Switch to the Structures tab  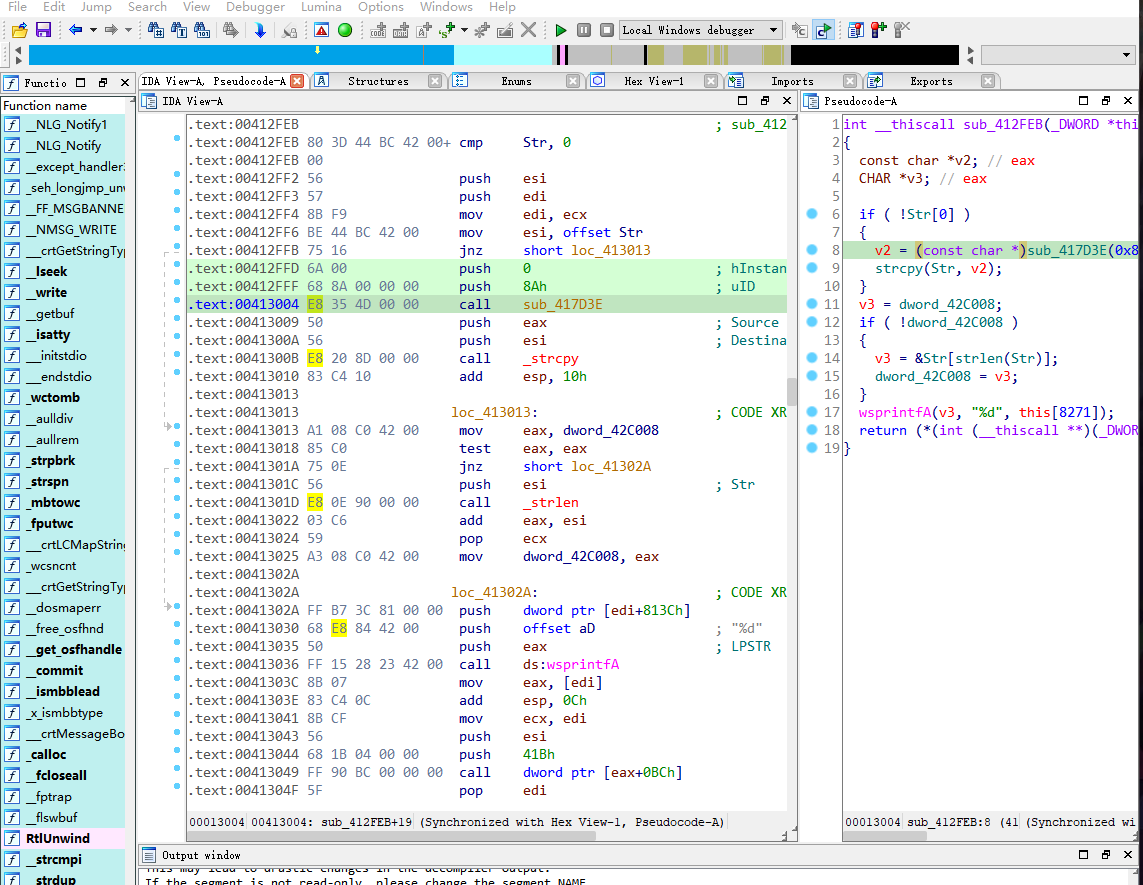378,81
